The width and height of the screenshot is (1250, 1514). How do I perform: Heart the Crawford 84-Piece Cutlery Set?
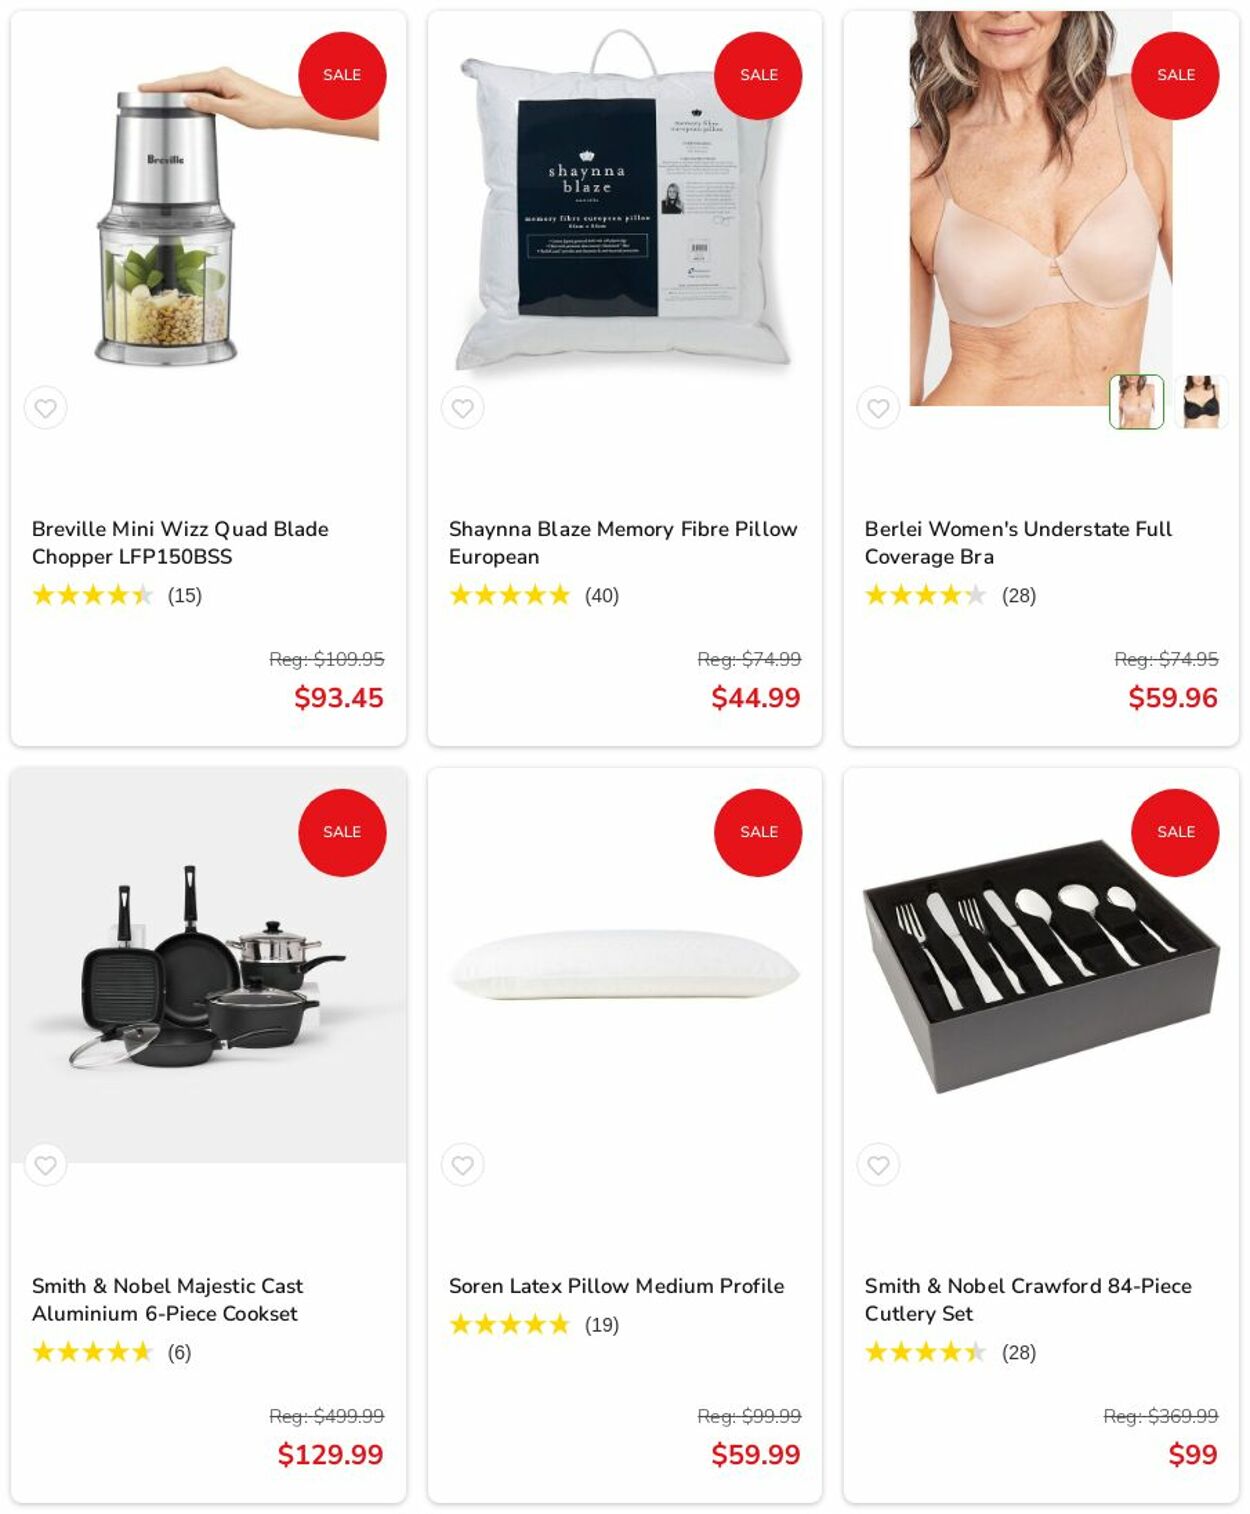pos(878,1165)
